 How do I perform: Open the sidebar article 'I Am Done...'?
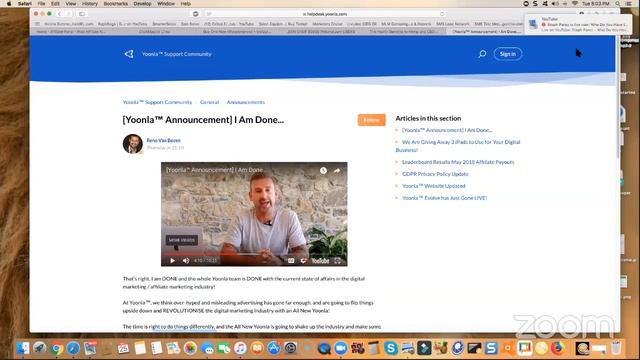click(447, 130)
